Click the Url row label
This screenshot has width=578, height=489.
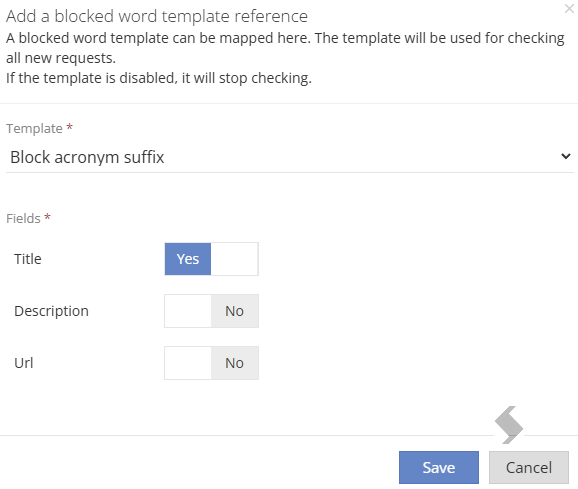pos(24,363)
